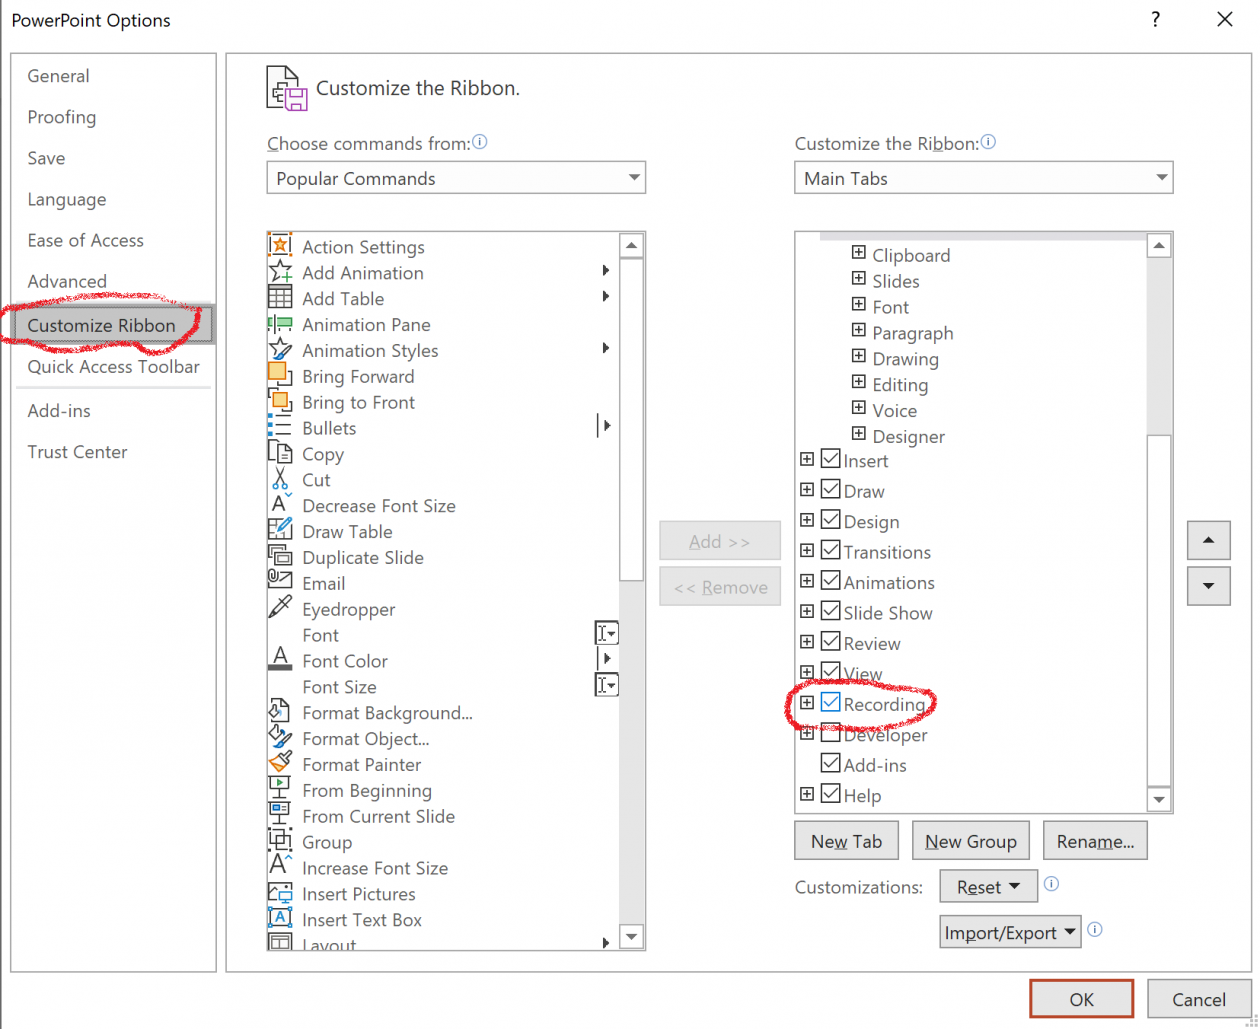This screenshot has height=1029, width=1260.
Task: Enable the Developer tab checkbox
Action: (x=830, y=734)
